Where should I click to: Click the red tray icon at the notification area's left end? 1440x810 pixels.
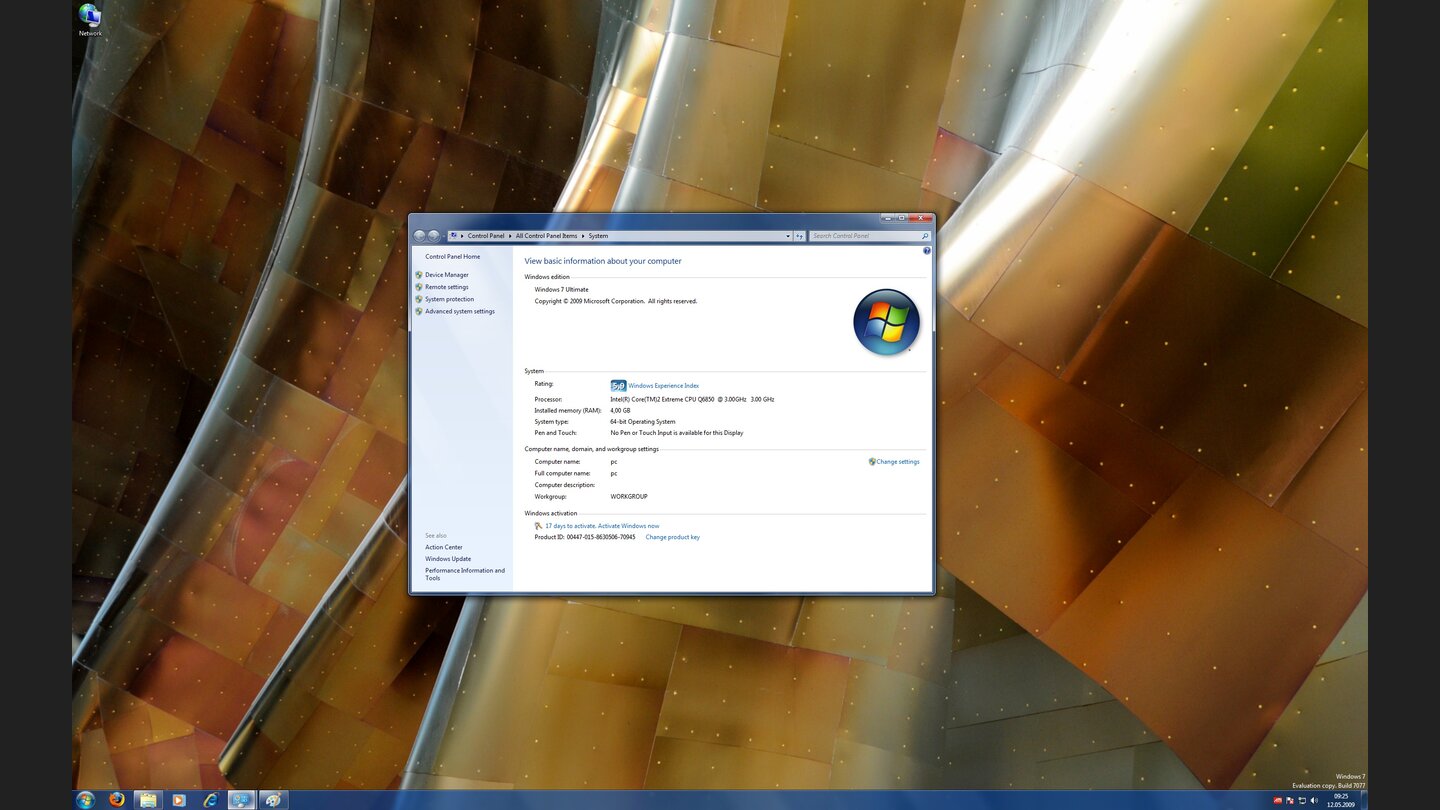(1278, 800)
